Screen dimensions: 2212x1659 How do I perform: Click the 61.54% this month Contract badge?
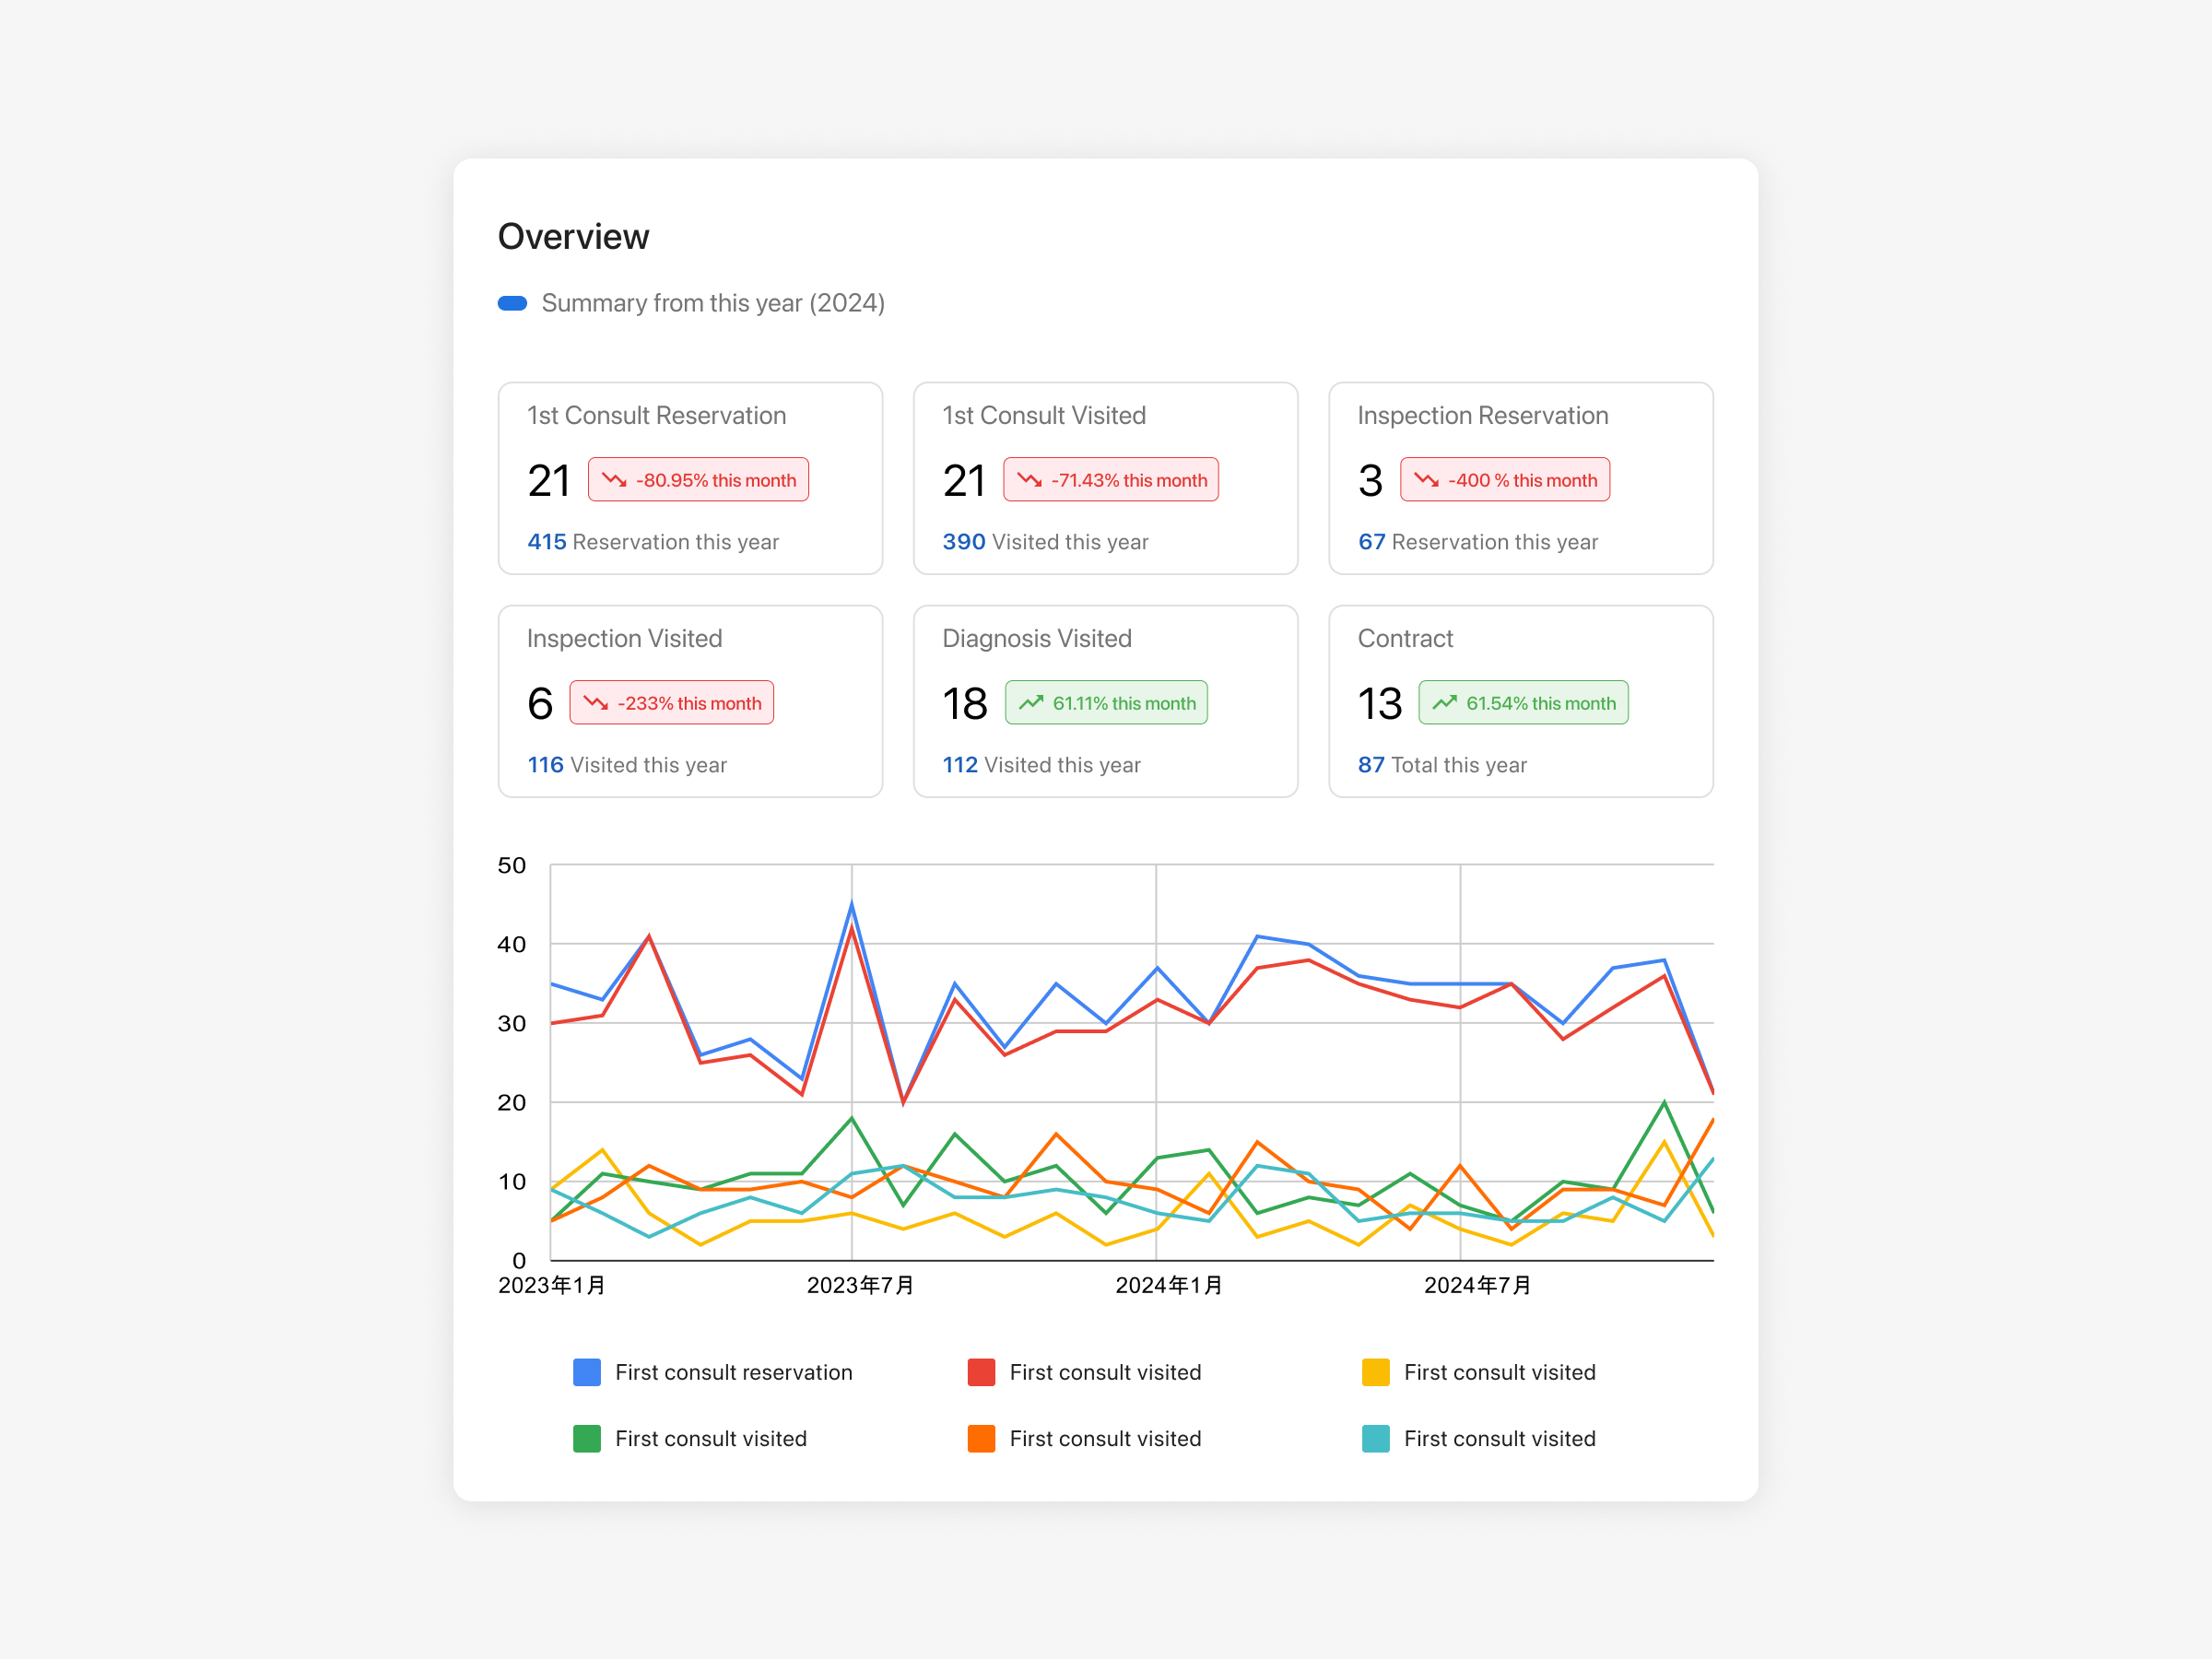pyautogui.click(x=1523, y=703)
